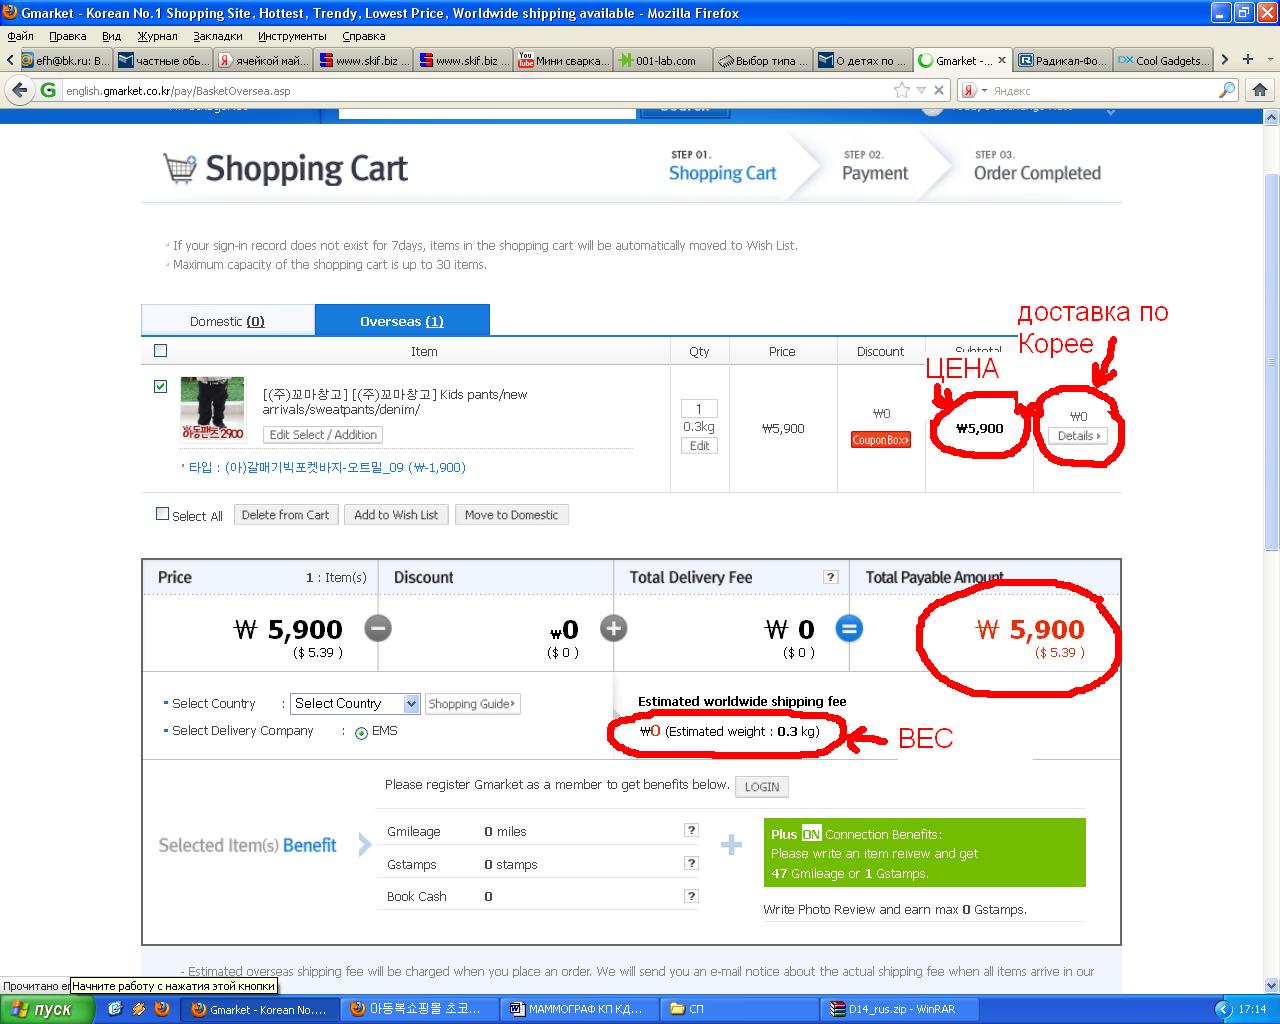The image size is (1280, 1024).
Task: Open the СП folder taskbar item
Action: [x=739, y=1009]
